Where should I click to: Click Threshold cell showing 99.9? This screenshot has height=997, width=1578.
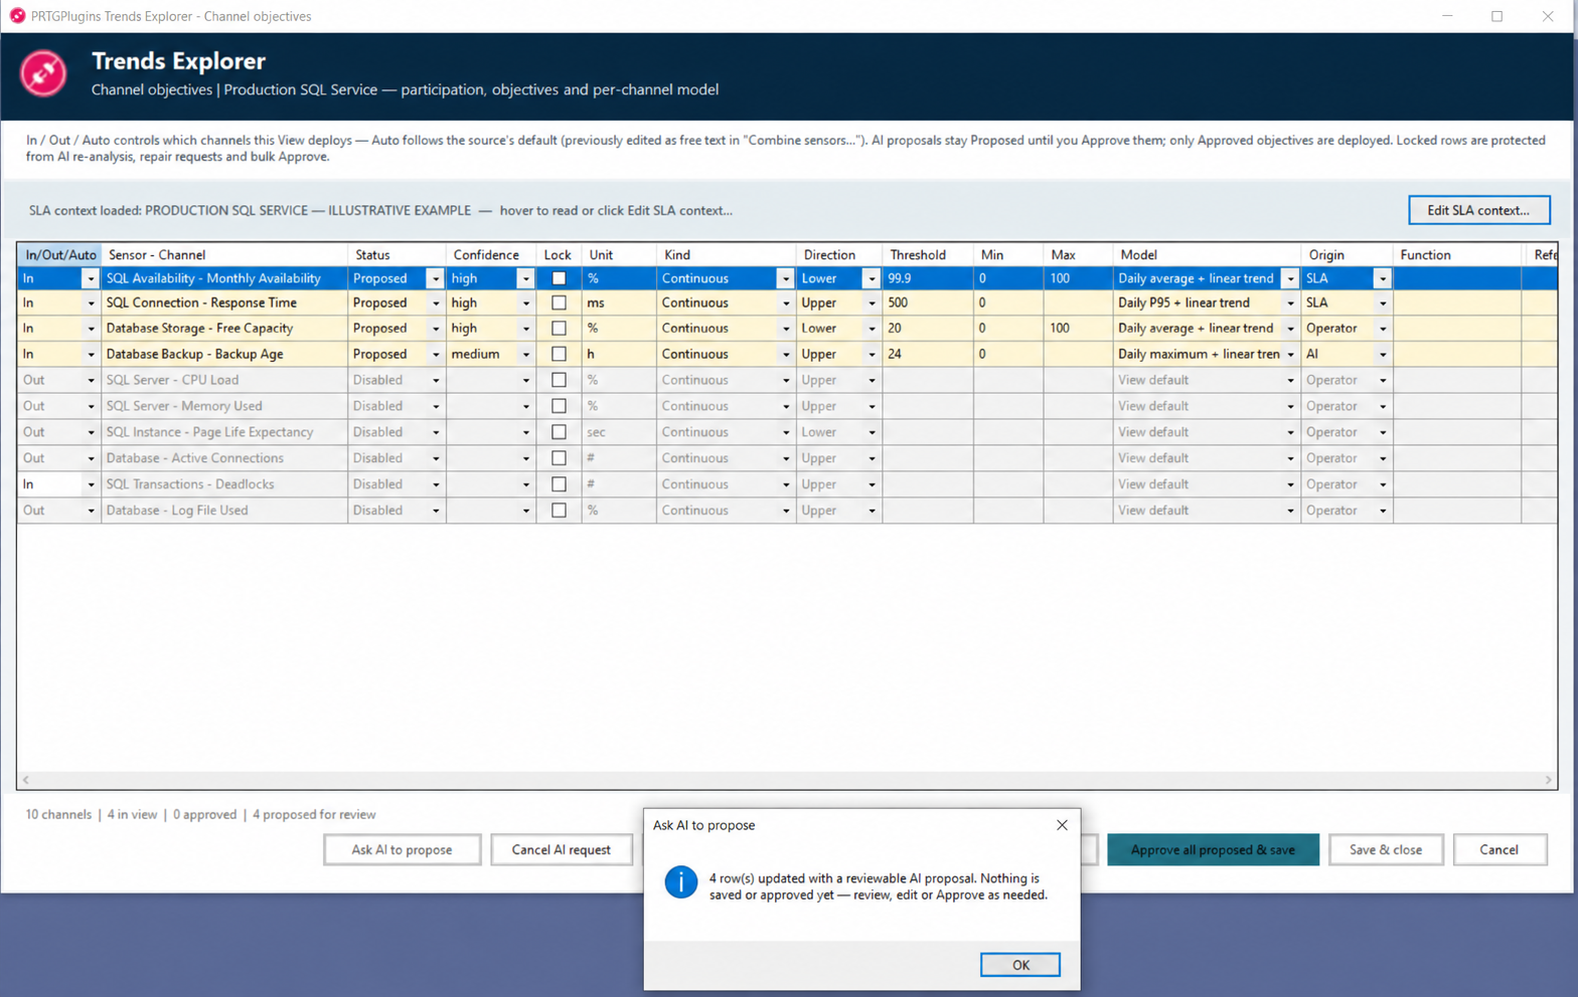[928, 279]
